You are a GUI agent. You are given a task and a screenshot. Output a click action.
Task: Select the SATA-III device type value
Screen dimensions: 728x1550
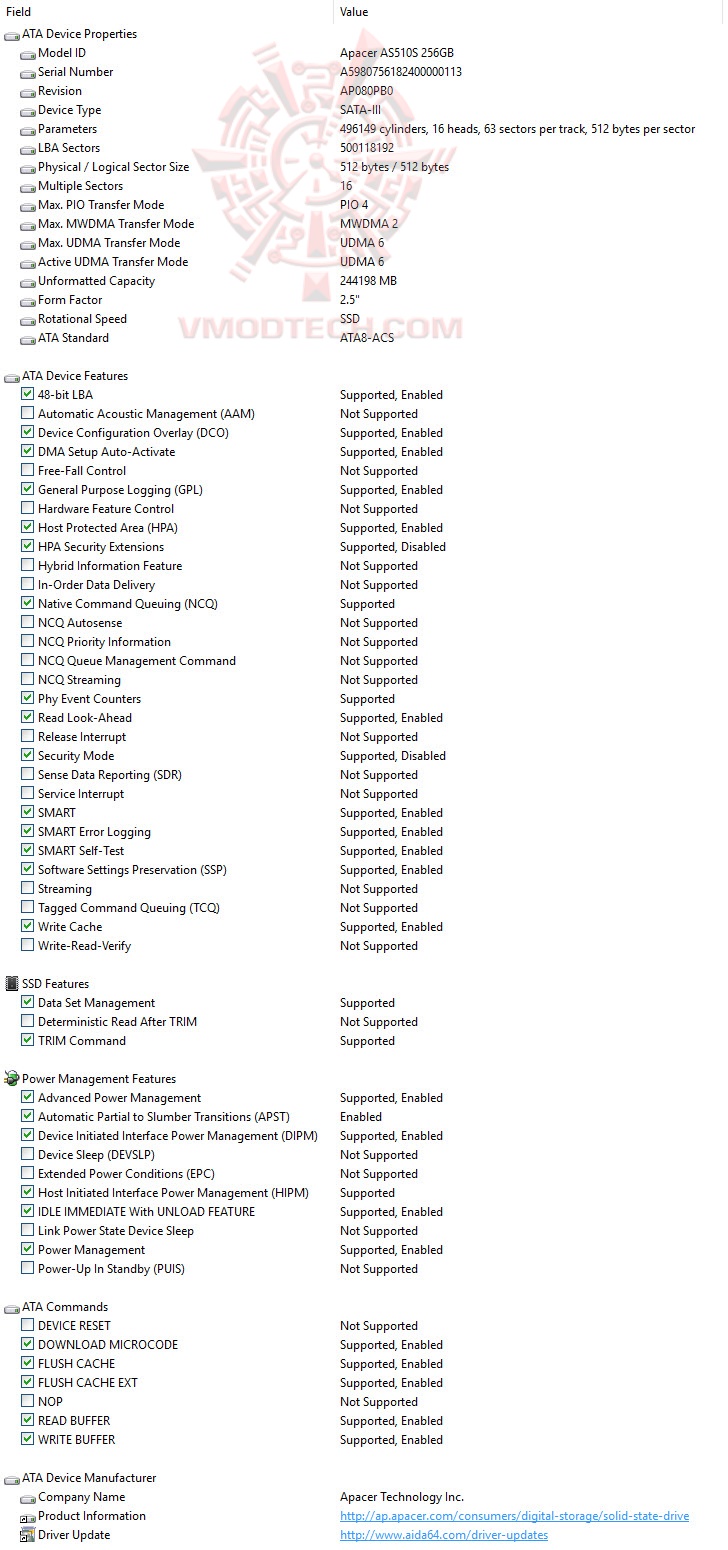(x=361, y=110)
